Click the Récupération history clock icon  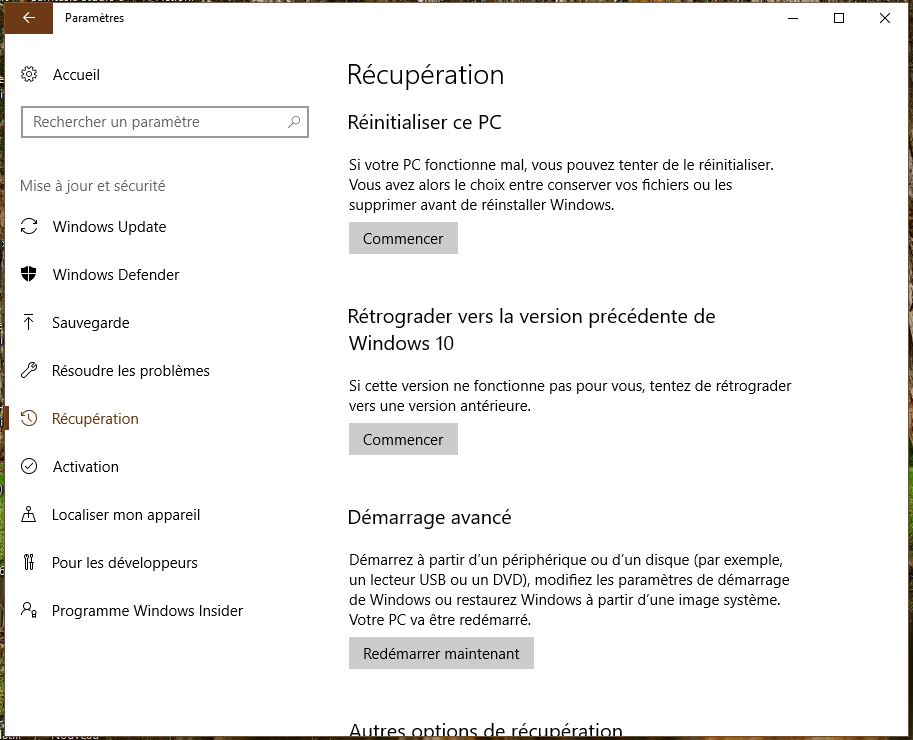pyautogui.click(x=29, y=418)
